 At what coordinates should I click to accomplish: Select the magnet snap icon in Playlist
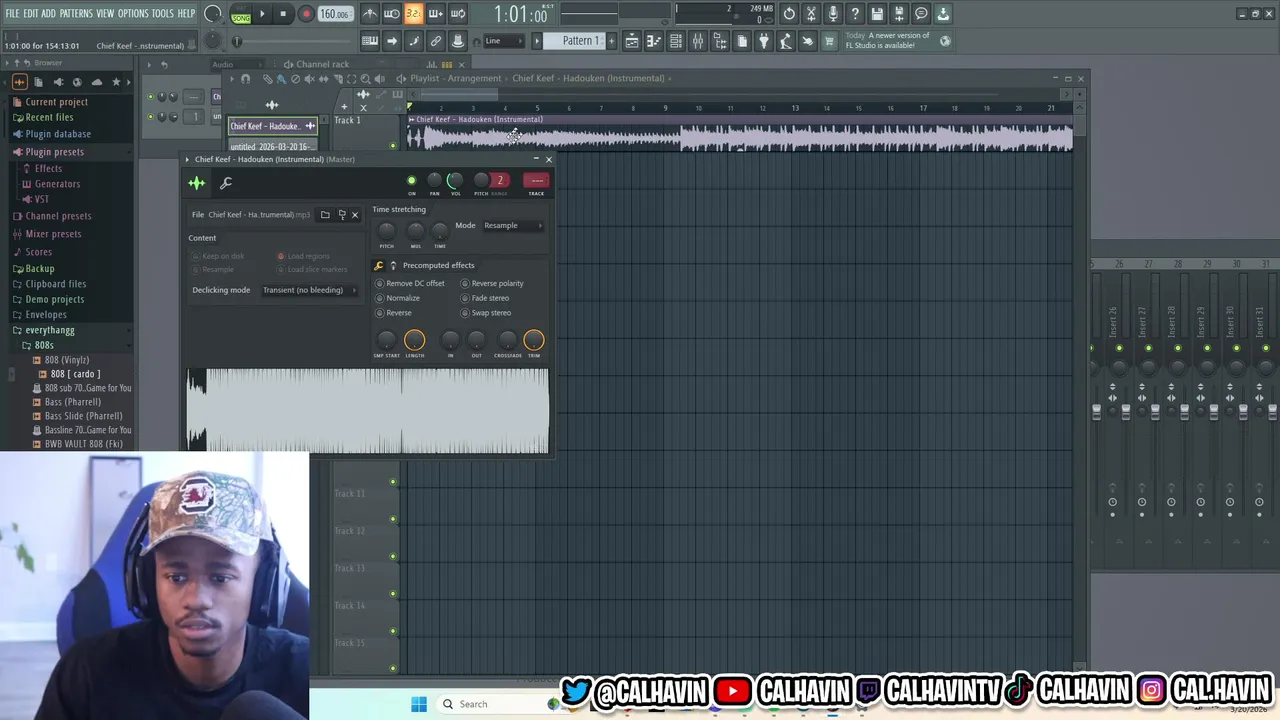245,79
